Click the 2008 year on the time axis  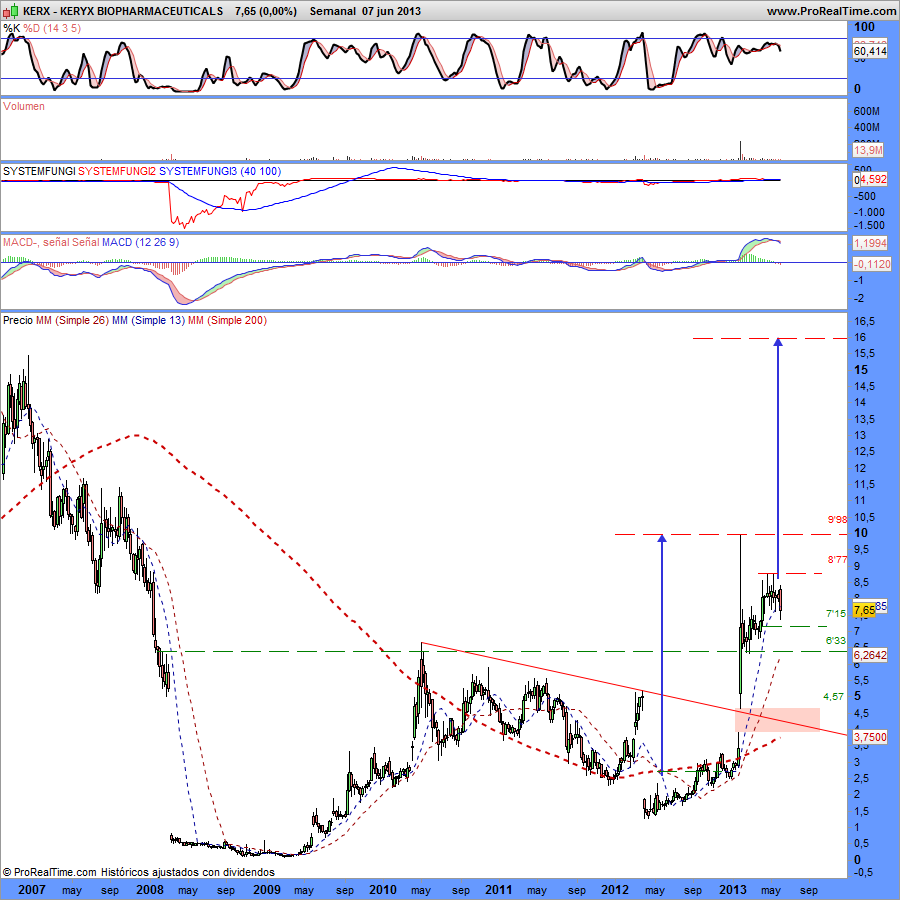click(150, 890)
